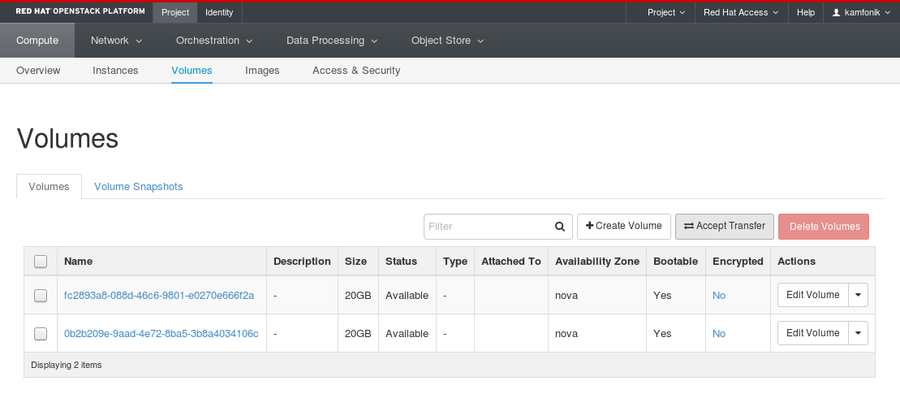Select the Volumes sub-tab
The height and width of the screenshot is (394, 900).
(x=49, y=187)
